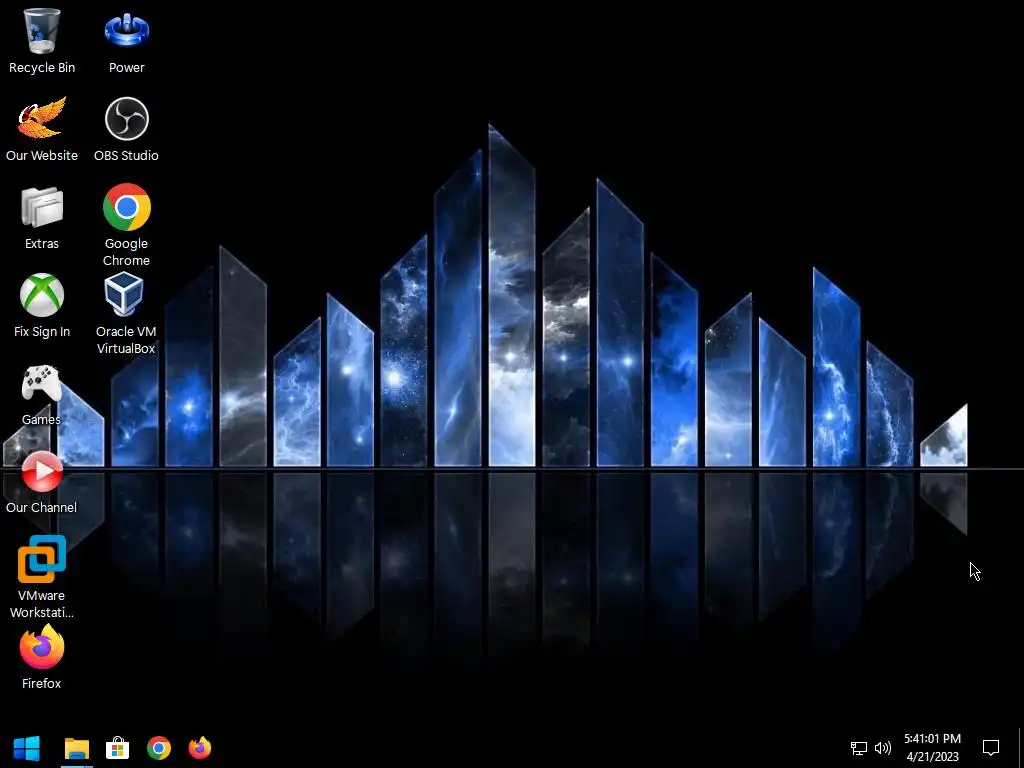Viewport: 1024px width, 768px height.
Task: Launch Firefox from the taskbar
Action: (200, 748)
